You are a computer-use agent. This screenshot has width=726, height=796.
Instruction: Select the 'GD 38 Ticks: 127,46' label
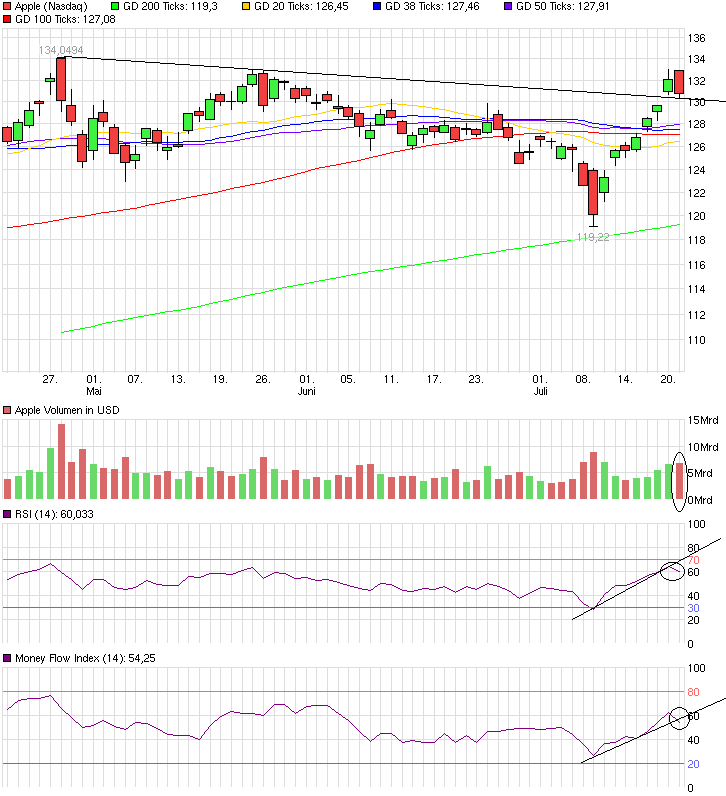432,7
